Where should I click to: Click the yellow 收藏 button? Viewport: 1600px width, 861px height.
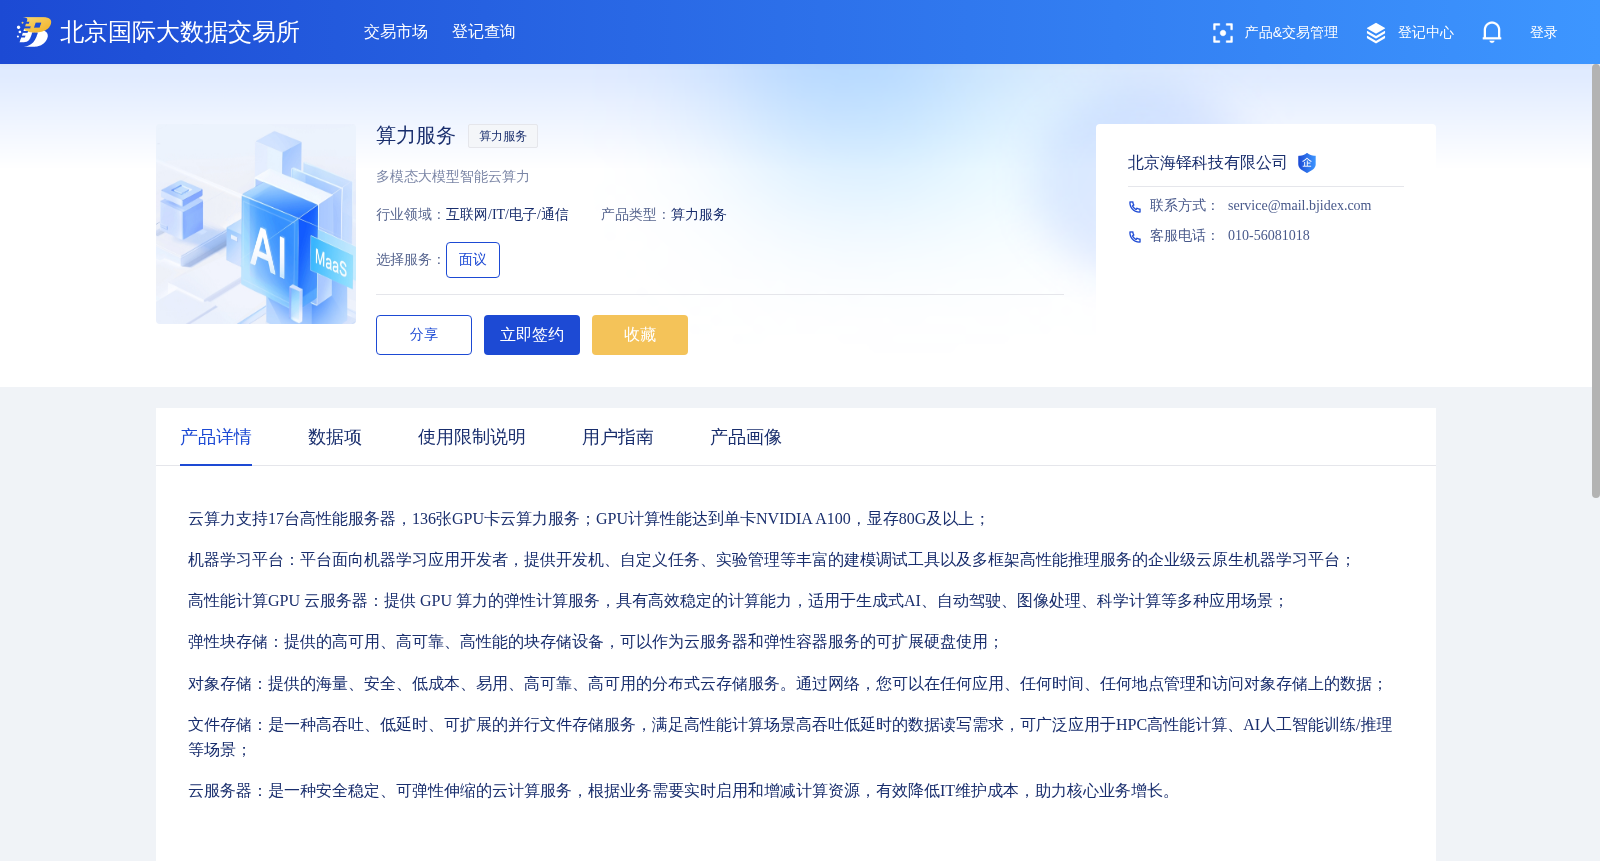coord(640,335)
